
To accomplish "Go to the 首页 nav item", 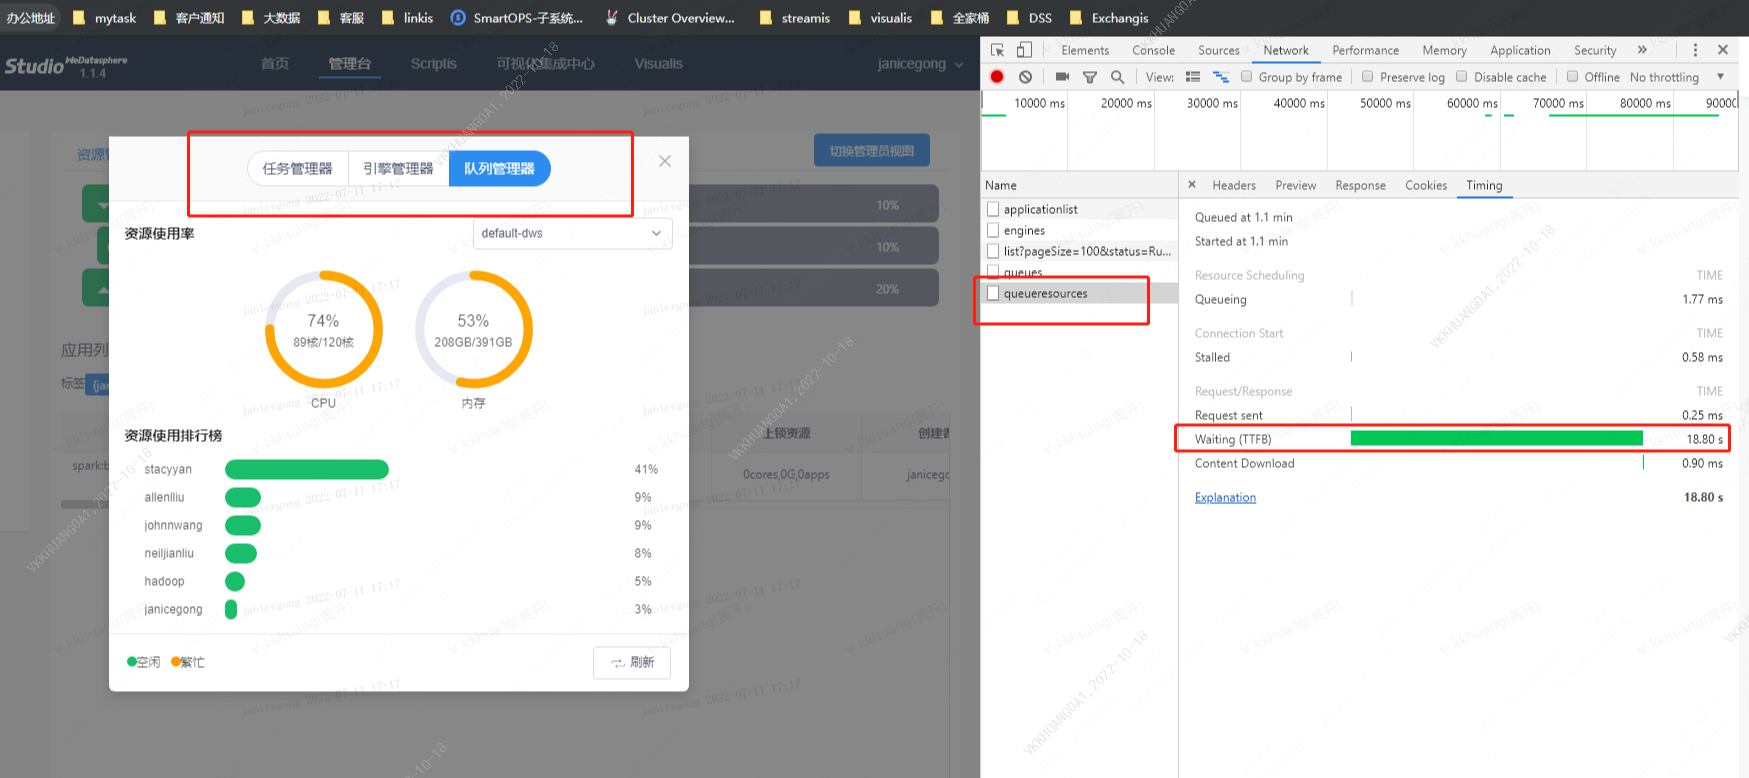I will (275, 63).
